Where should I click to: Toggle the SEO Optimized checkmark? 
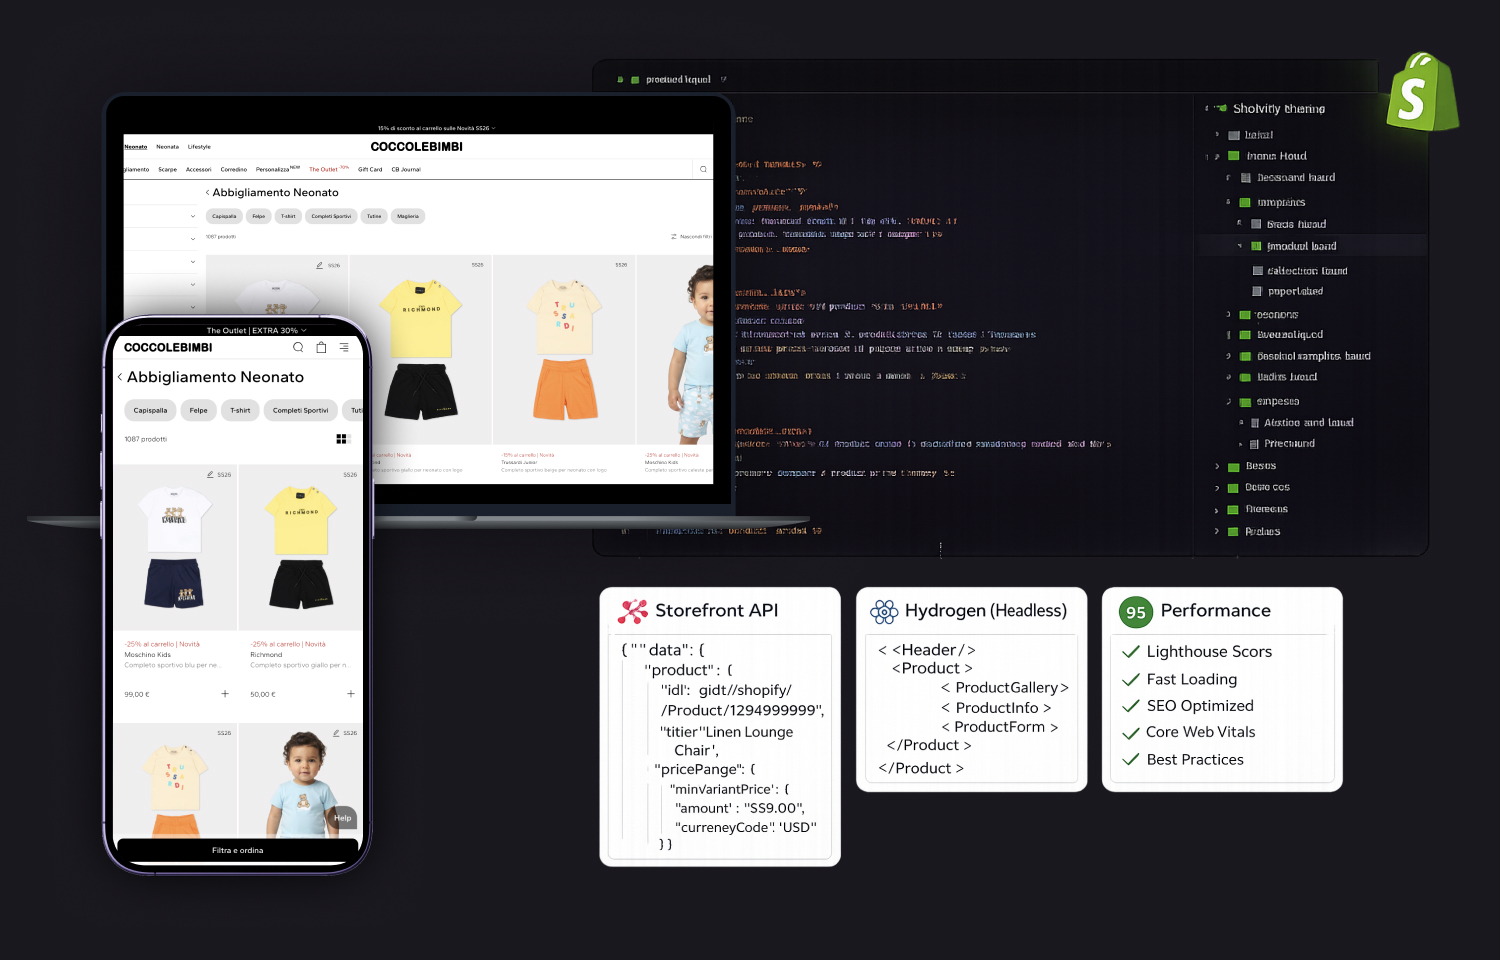pos(1131,706)
